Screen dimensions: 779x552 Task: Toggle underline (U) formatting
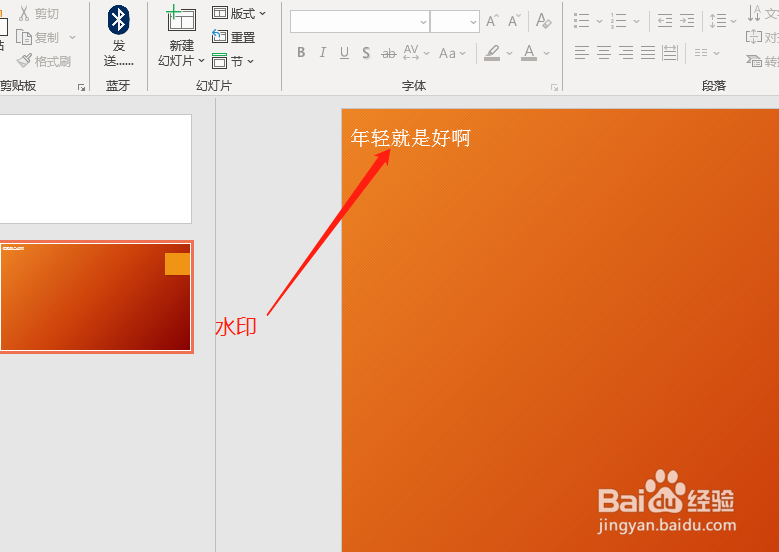(x=344, y=53)
